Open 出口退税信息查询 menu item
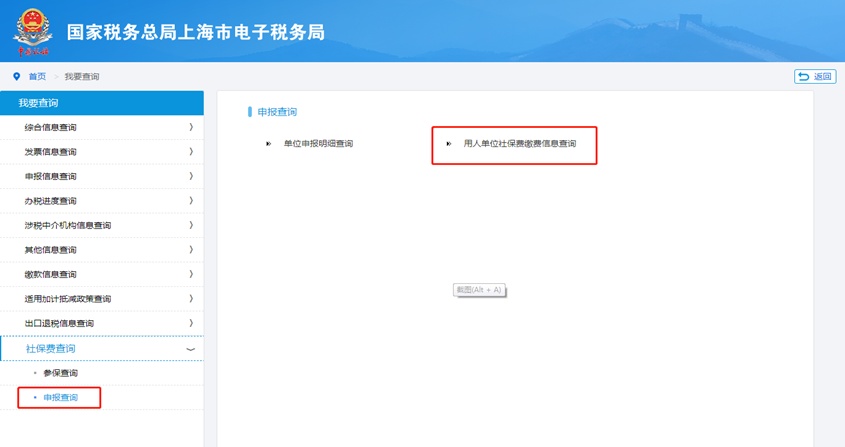This screenshot has width=845, height=447. [x=102, y=324]
